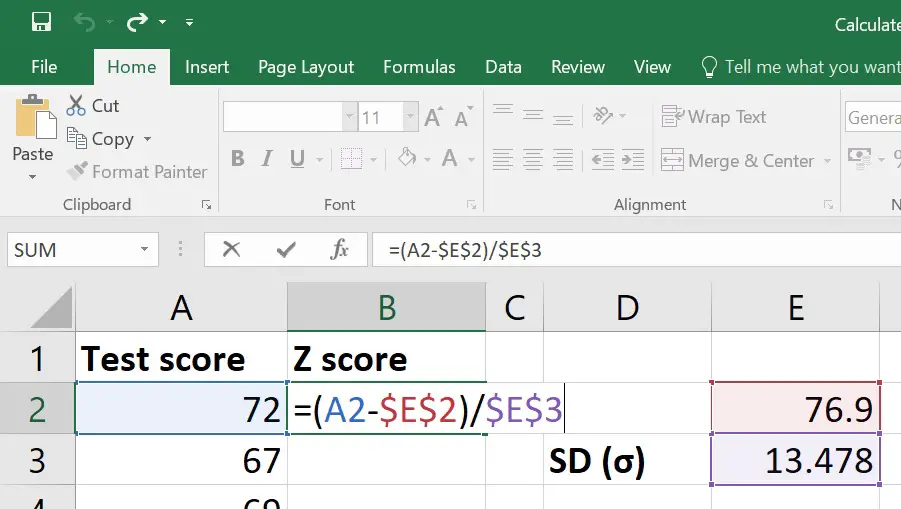Click the Save icon in quick access toolbar
The image size is (901, 509).
coord(41,22)
